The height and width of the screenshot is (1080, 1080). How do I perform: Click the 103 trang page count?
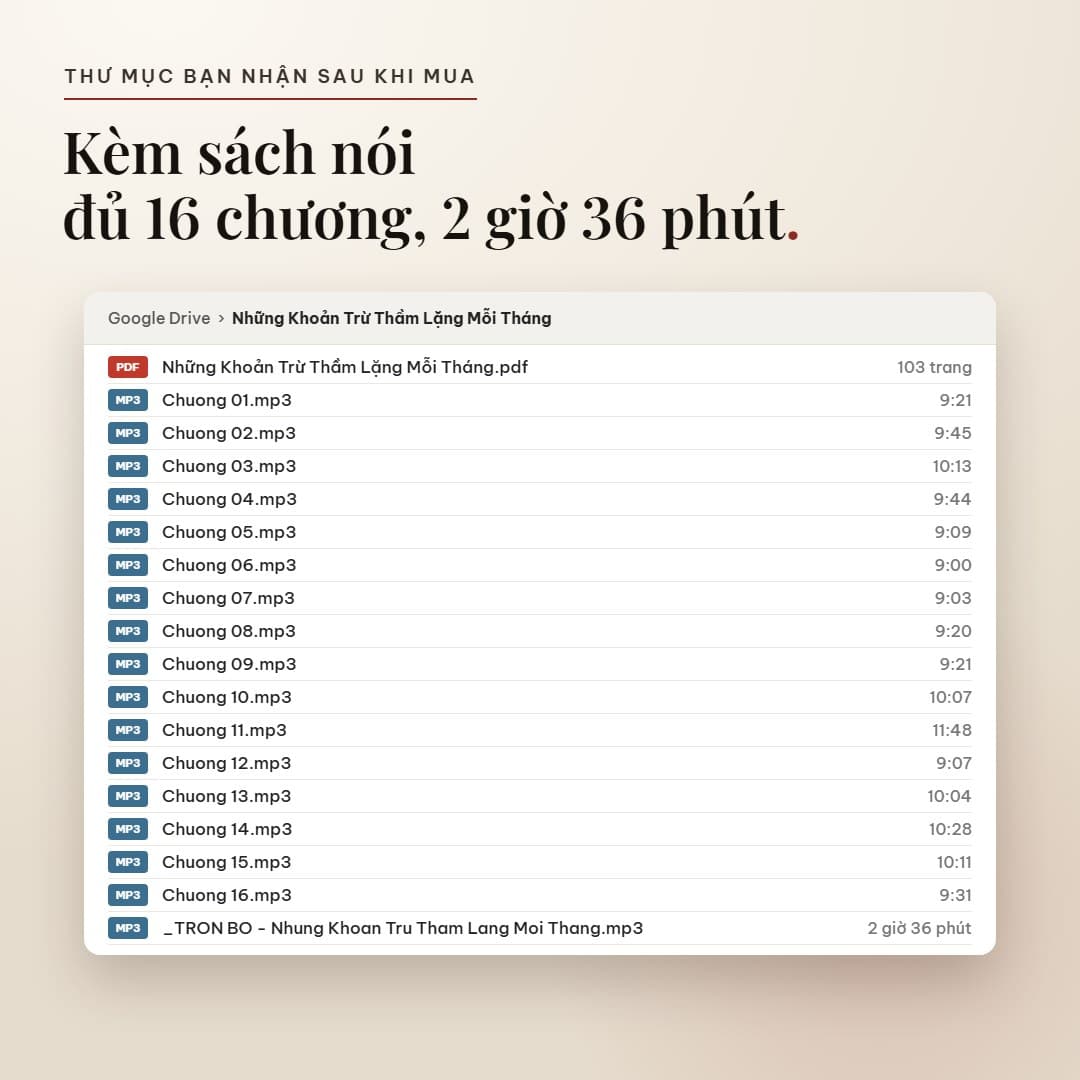coord(934,368)
